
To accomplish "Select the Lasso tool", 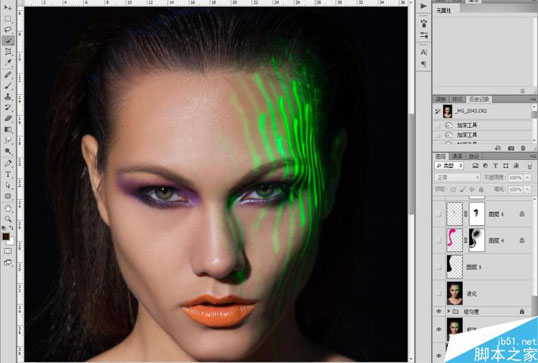I will (8, 30).
